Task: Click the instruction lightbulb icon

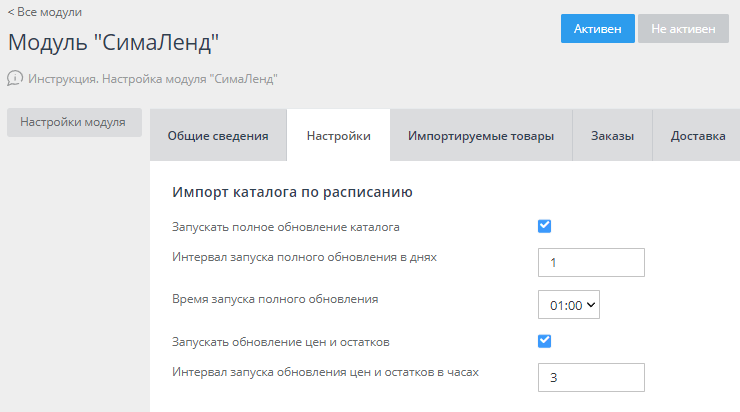Action: (x=15, y=77)
